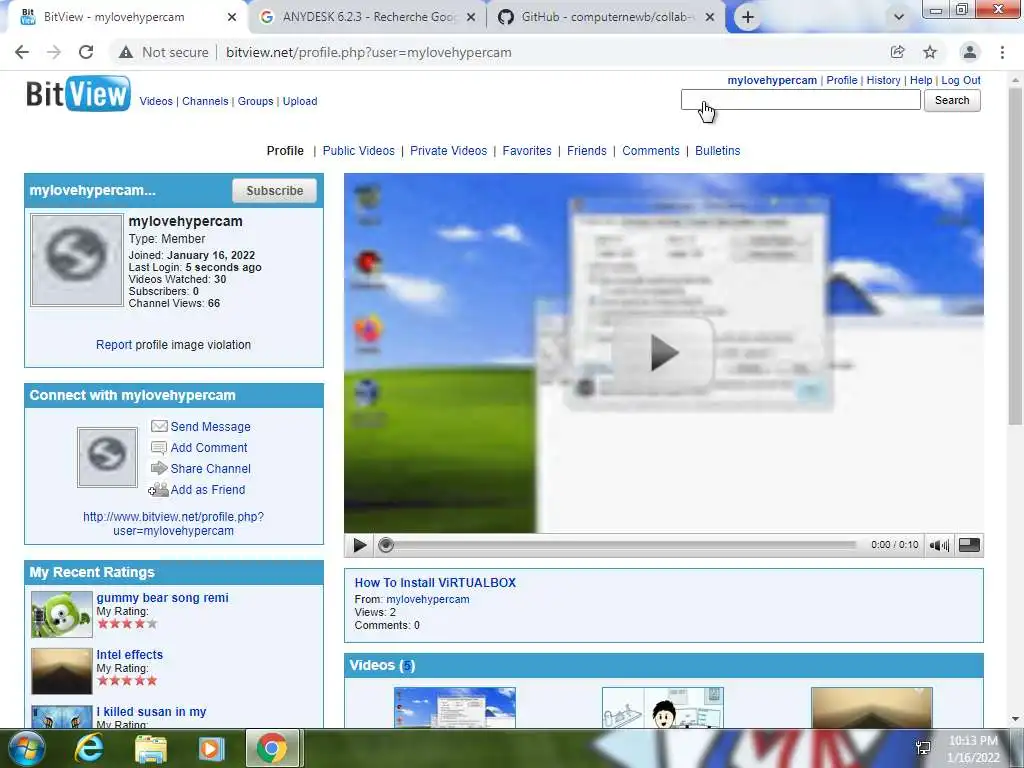This screenshot has width=1024, height=768.
Task: Bookmark page with star icon
Action: pos(930,52)
